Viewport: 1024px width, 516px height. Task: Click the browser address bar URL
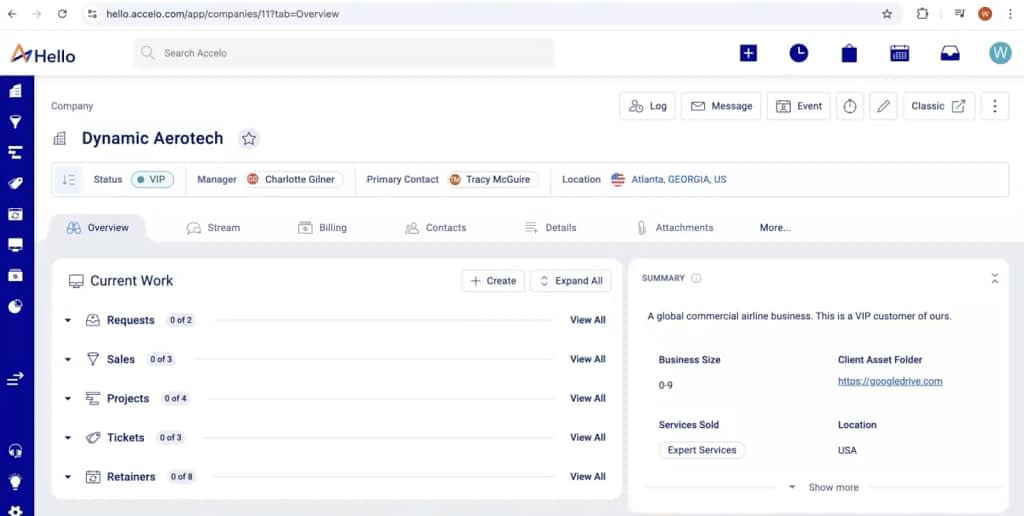[x=223, y=14]
